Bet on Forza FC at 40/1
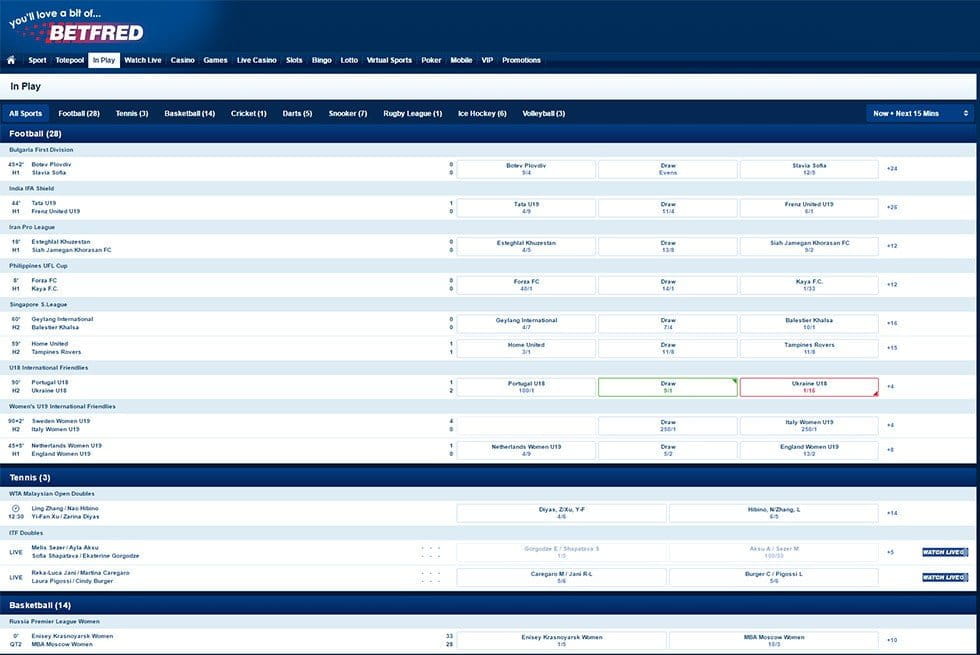The height and width of the screenshot is (655, 980). 526,285
